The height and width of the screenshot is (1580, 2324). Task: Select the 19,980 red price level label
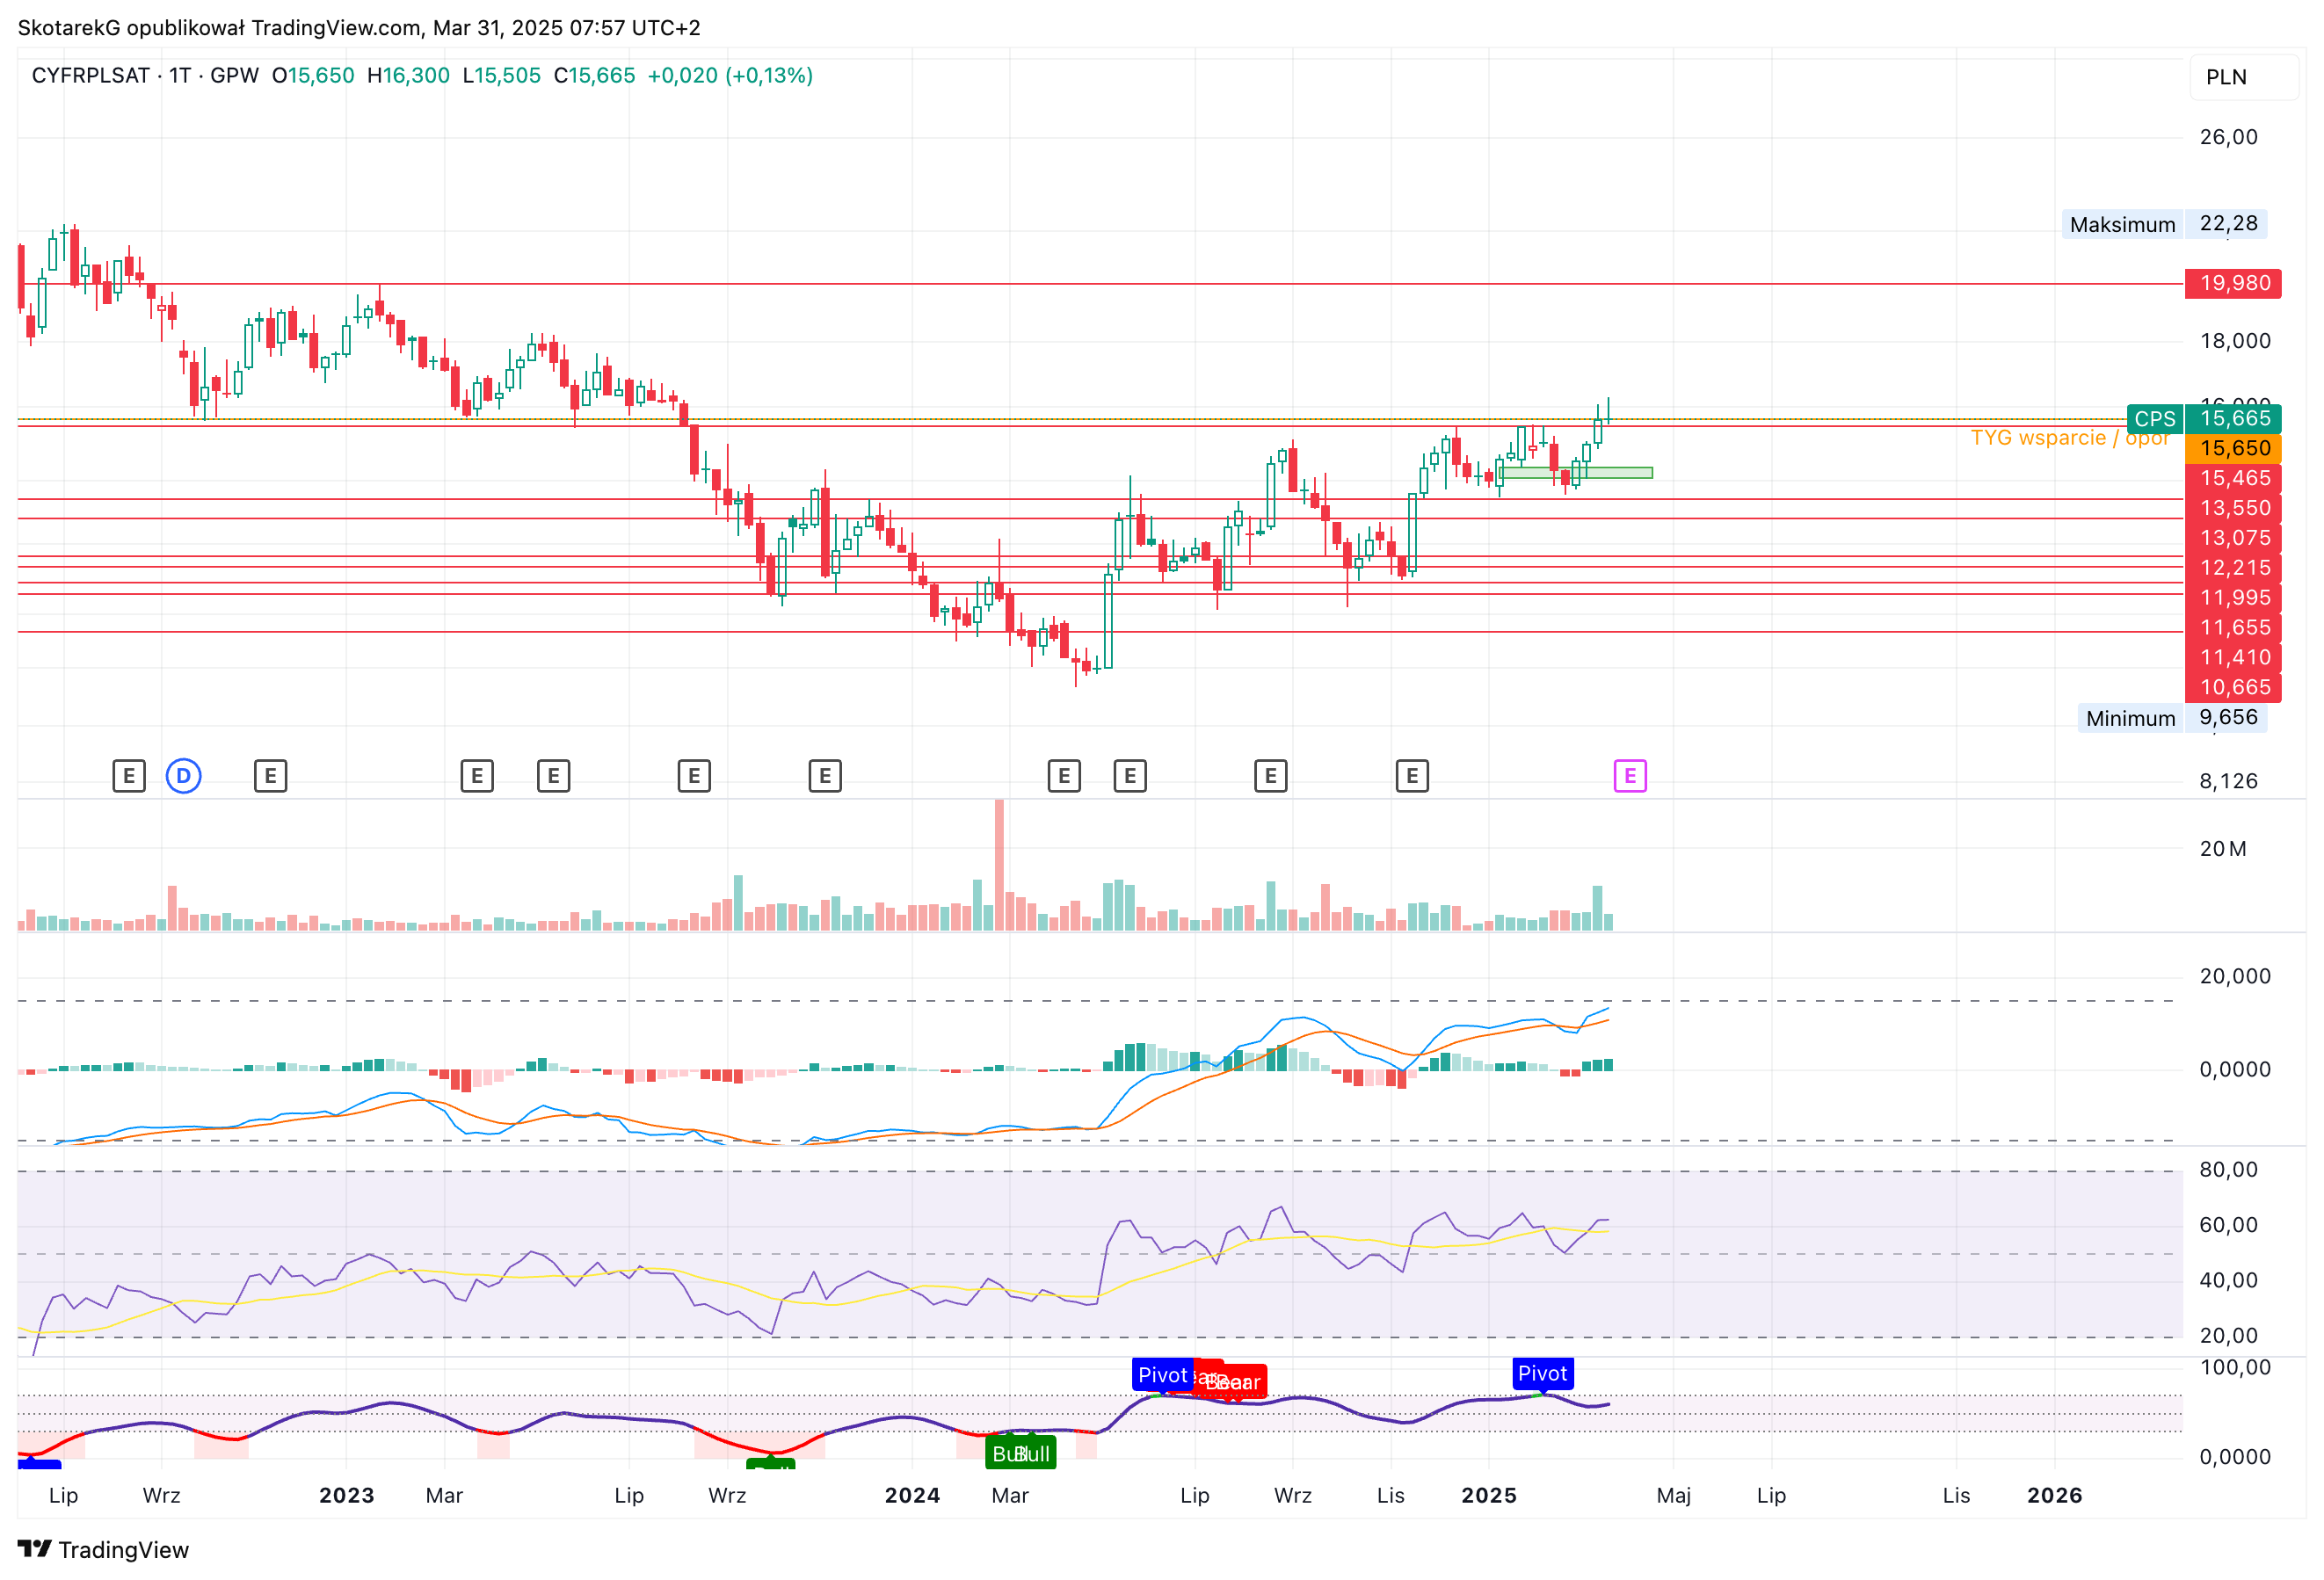[x=2234, y=283]
